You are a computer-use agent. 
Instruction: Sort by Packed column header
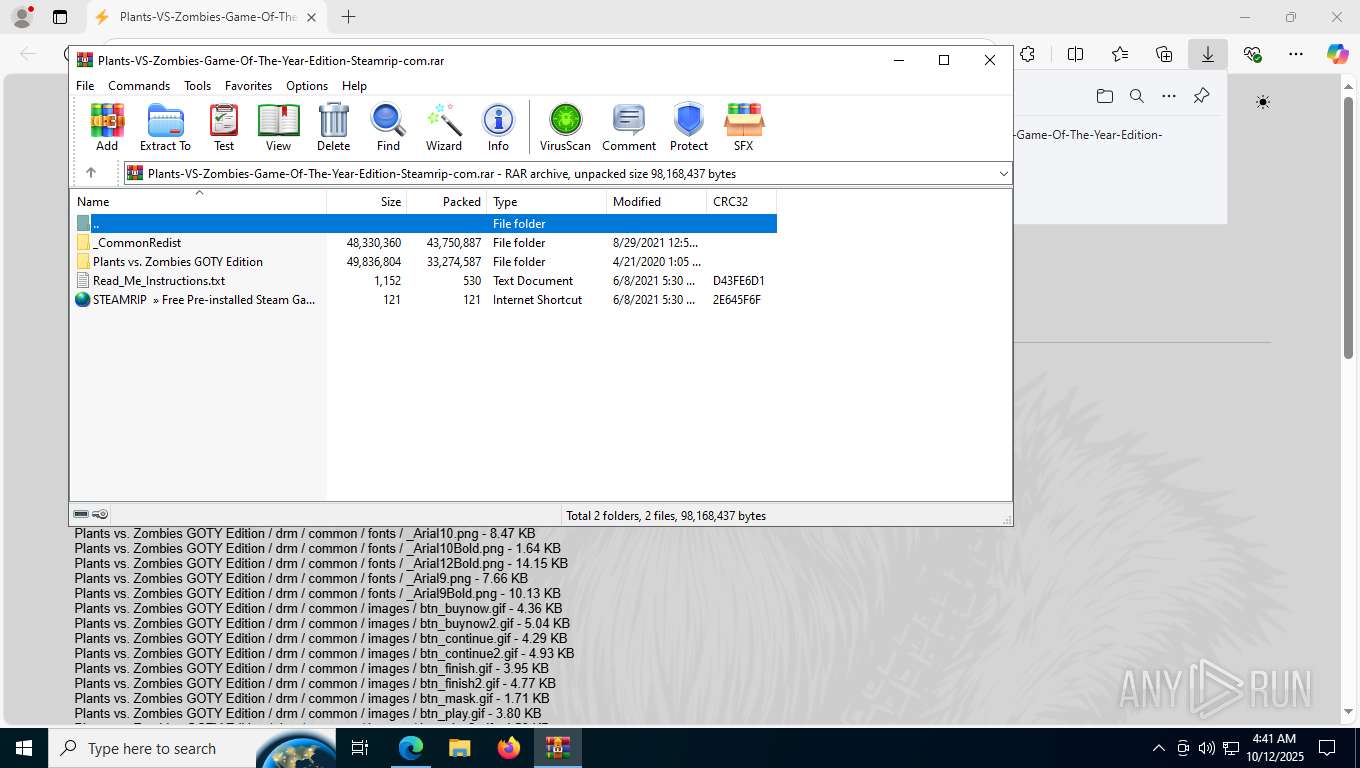447,202
